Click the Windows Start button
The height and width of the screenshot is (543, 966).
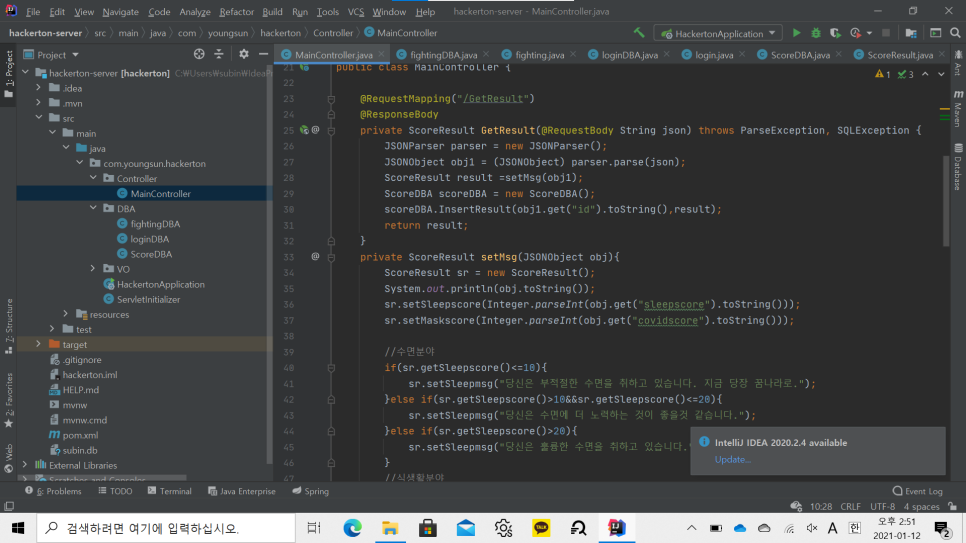(18, 528)
